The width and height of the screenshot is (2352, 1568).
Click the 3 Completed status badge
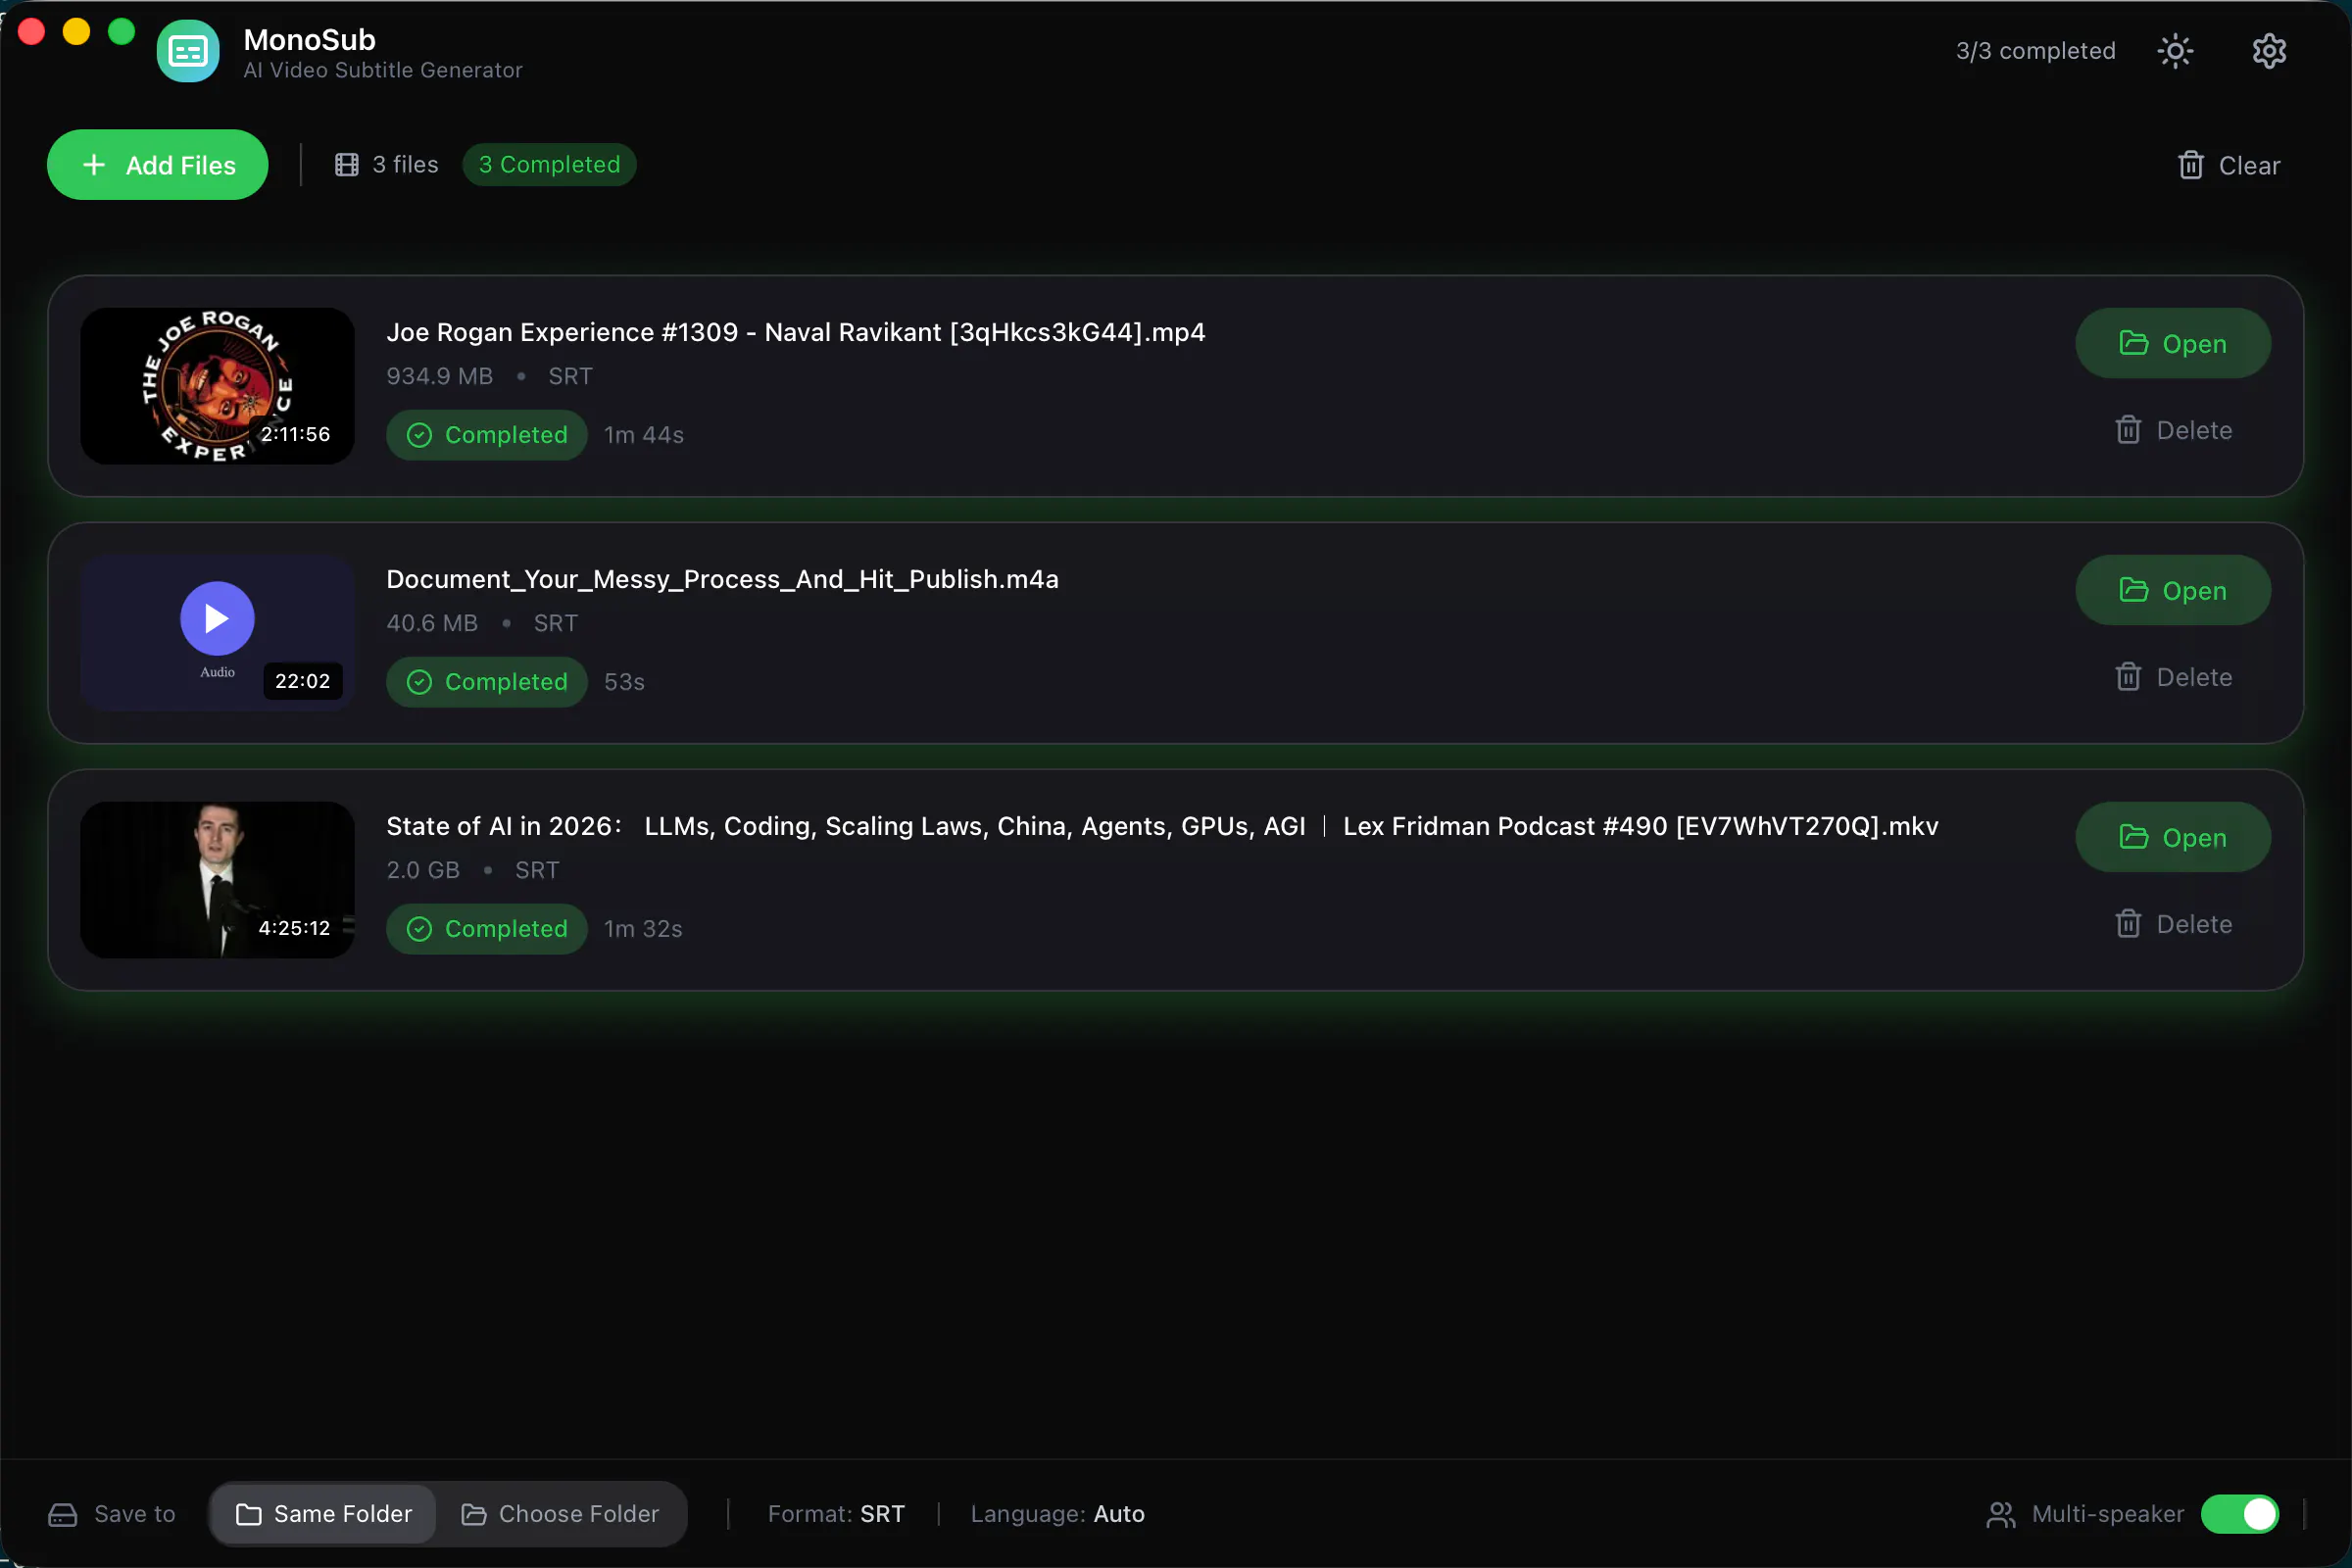[x=549, y=165]
